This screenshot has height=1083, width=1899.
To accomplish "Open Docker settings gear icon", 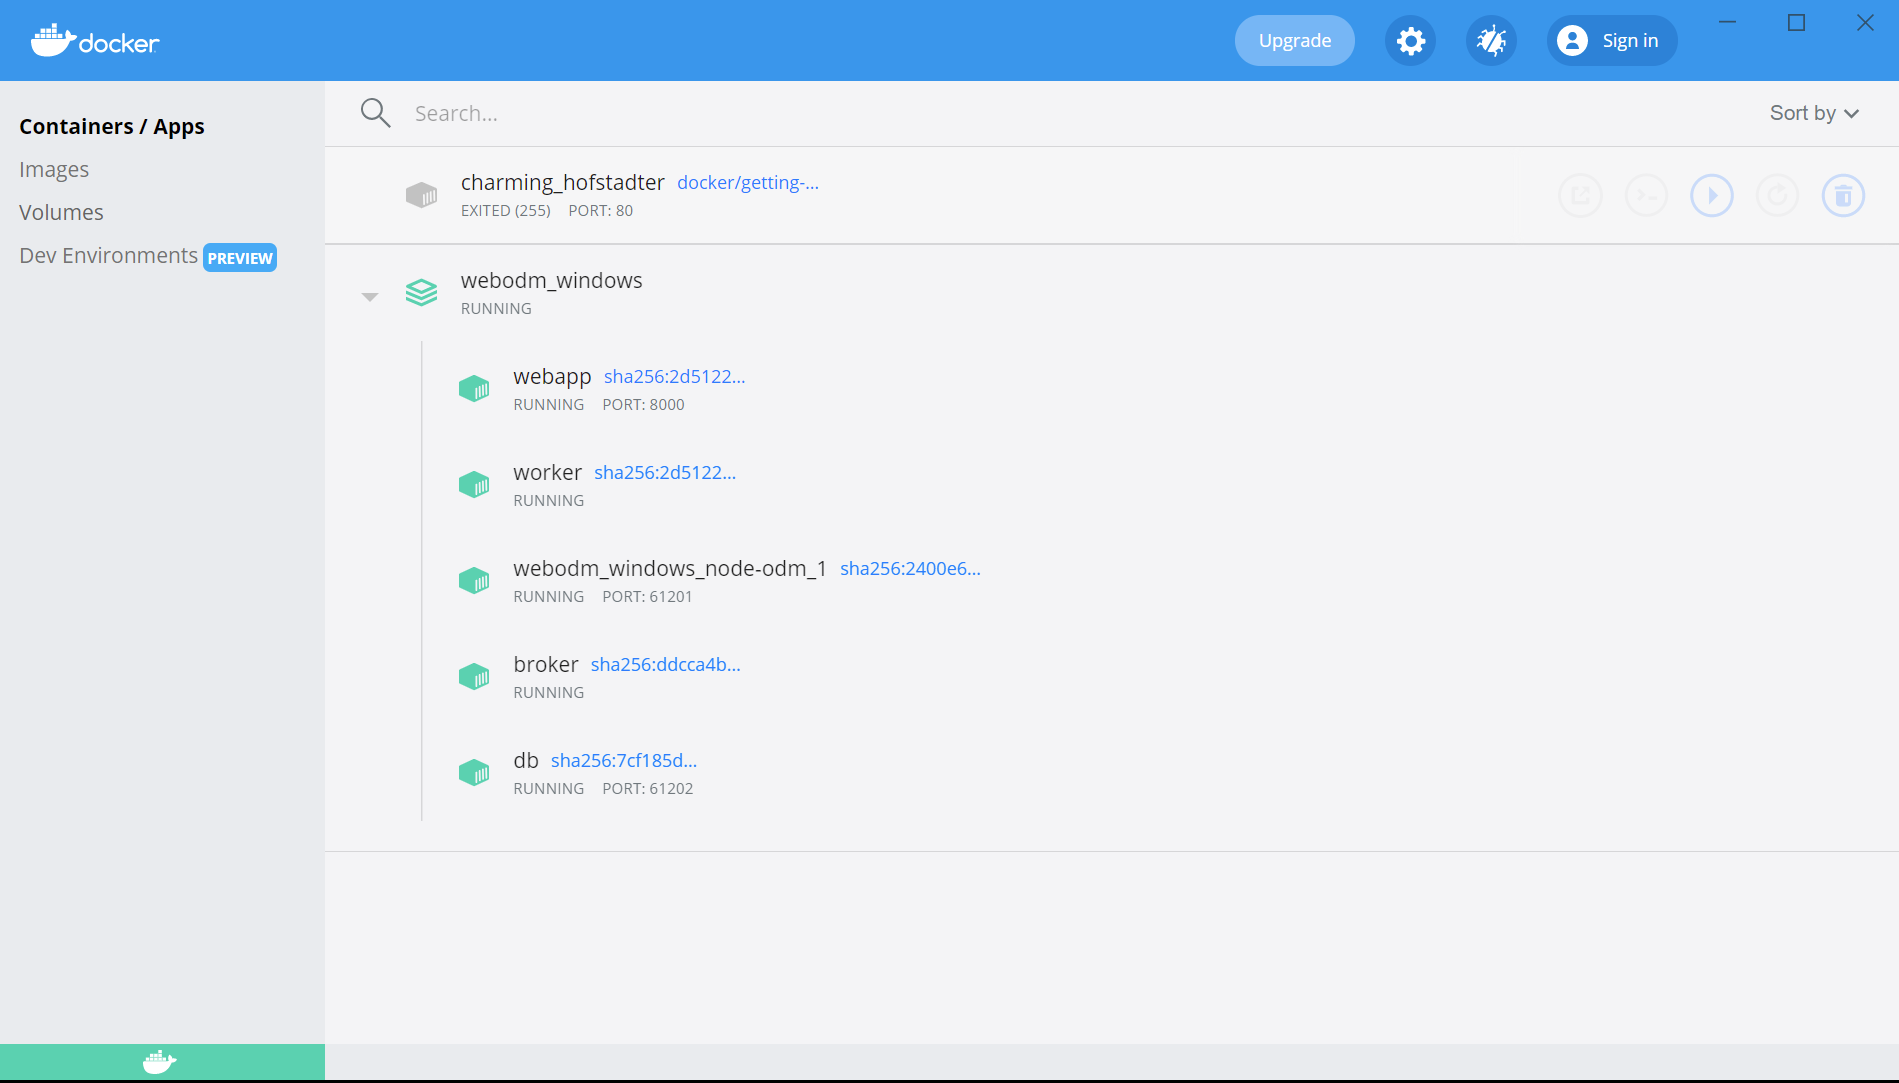I will [x=1410, y=41].
